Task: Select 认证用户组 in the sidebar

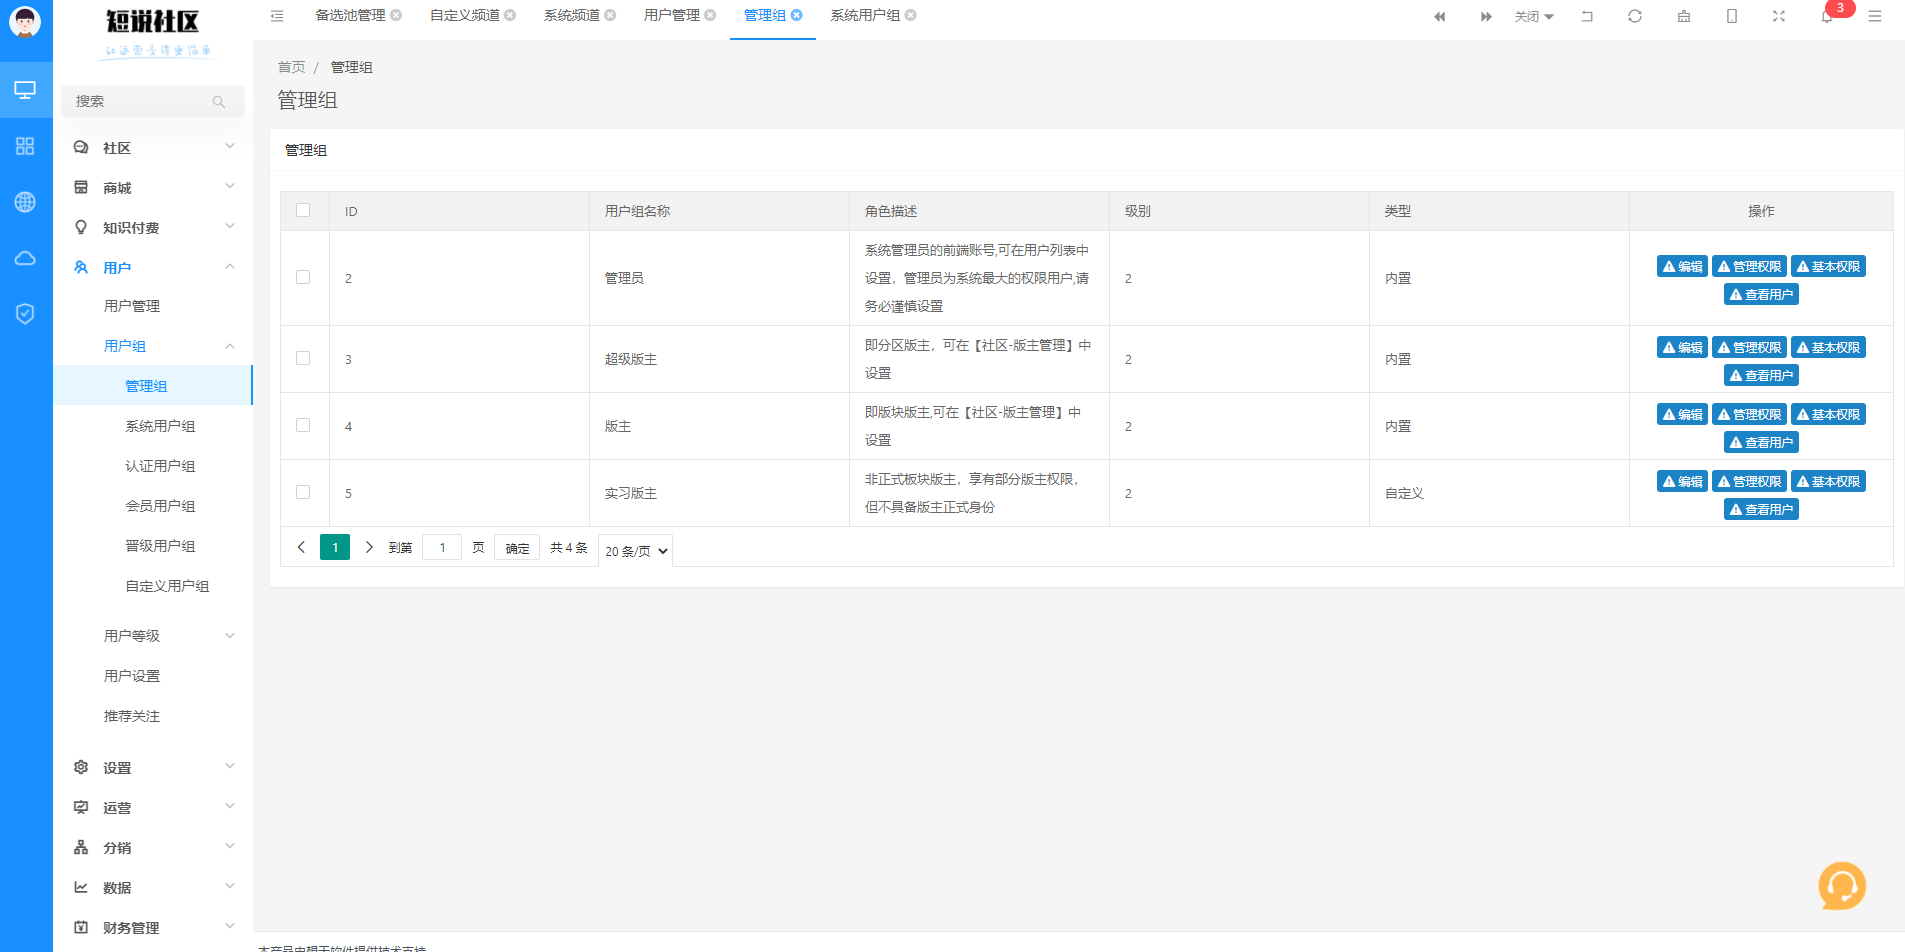Action: [x=160, y=466]
